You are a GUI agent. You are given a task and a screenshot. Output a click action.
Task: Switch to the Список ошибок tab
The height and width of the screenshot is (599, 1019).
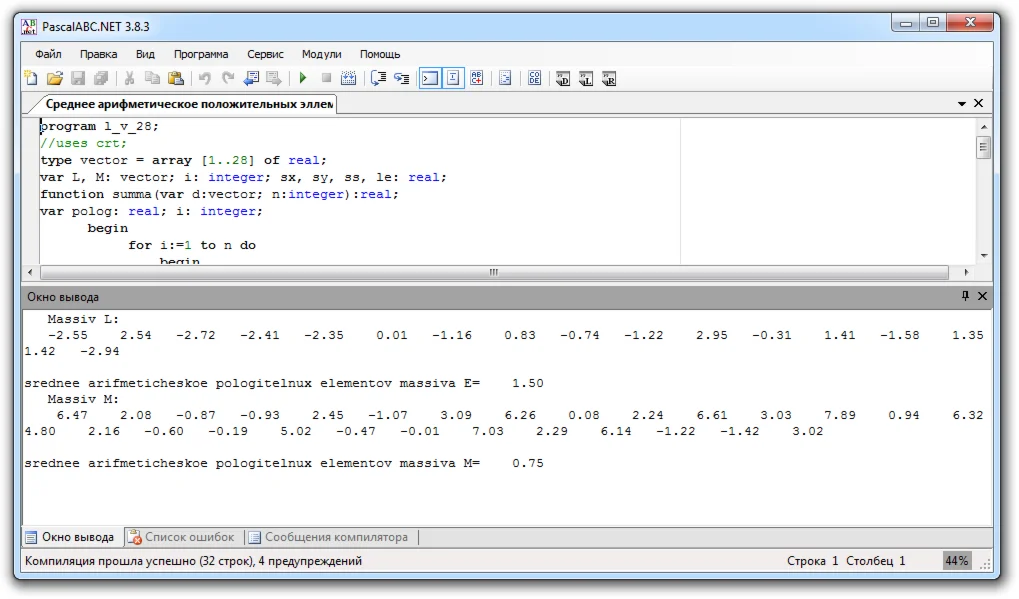tap(181, 537)
